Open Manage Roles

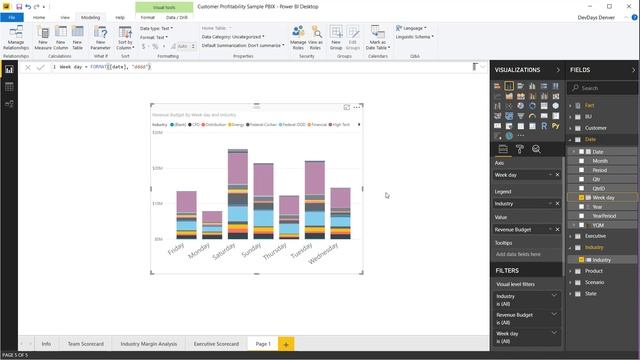pos(298,37)
